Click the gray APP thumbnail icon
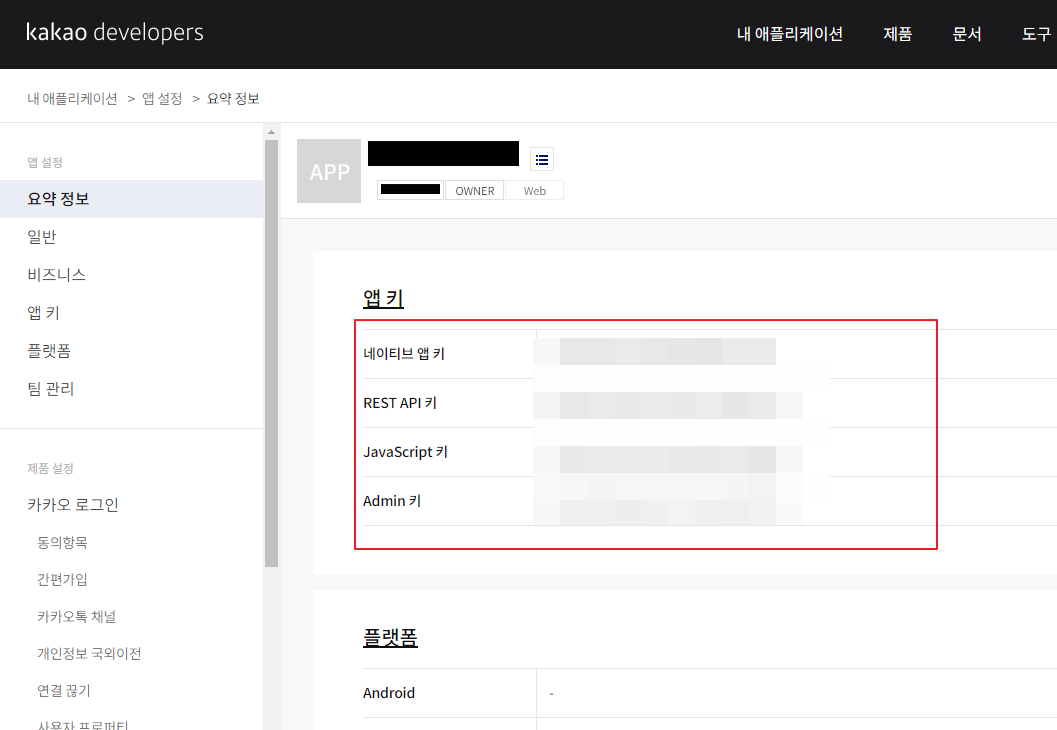Viewport: 1057px width, 730px height. click(x=329, y=171)
